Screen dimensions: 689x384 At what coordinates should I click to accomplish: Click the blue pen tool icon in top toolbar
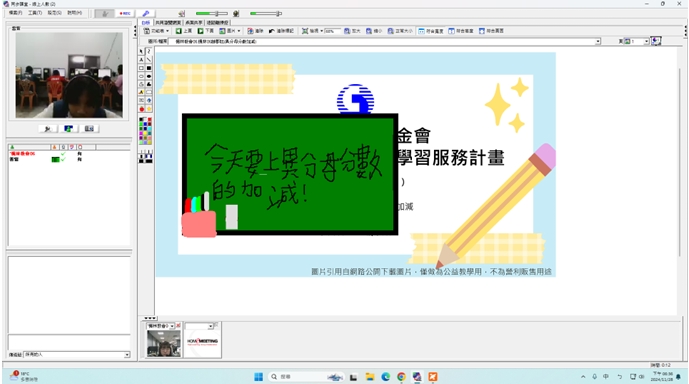146,14
